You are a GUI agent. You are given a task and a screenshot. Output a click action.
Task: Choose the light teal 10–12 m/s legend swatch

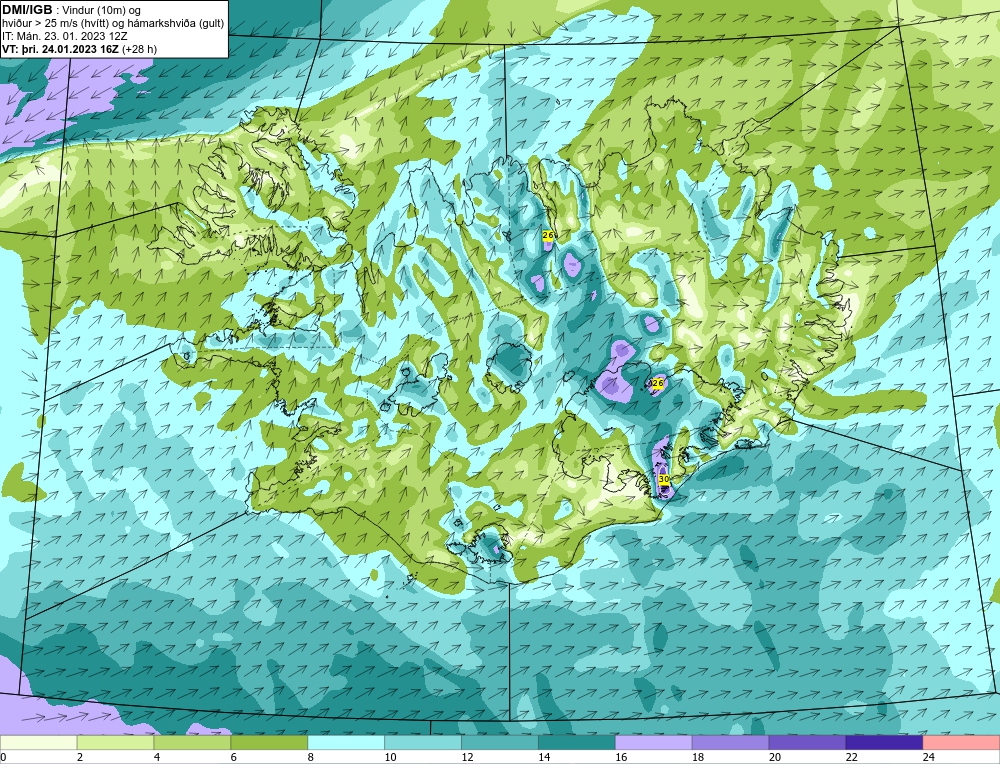click(423, 743)
